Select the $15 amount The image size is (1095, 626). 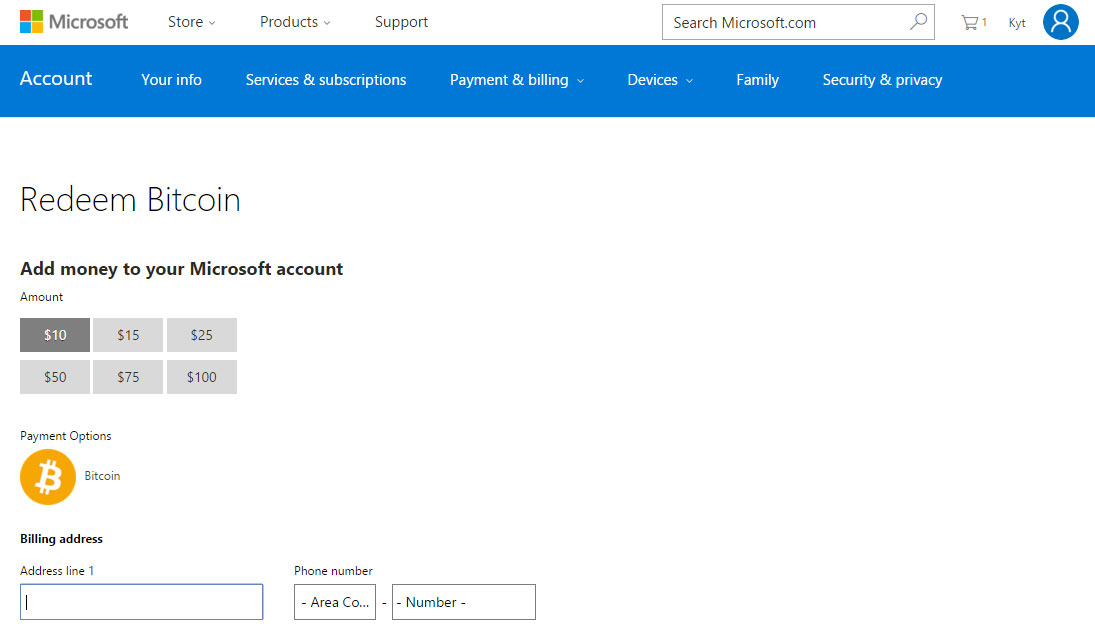click(128, 335)
